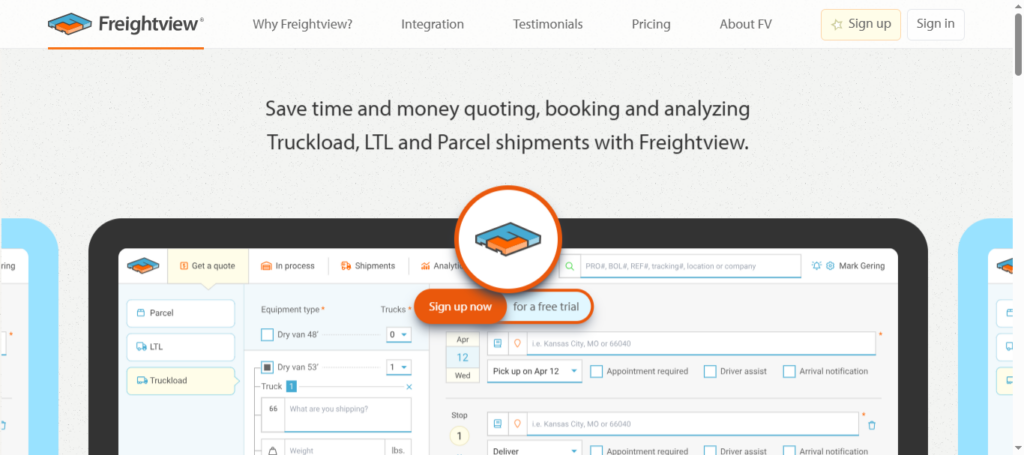Click the Sign in button

pyautogui.click(x=935, y=25)
